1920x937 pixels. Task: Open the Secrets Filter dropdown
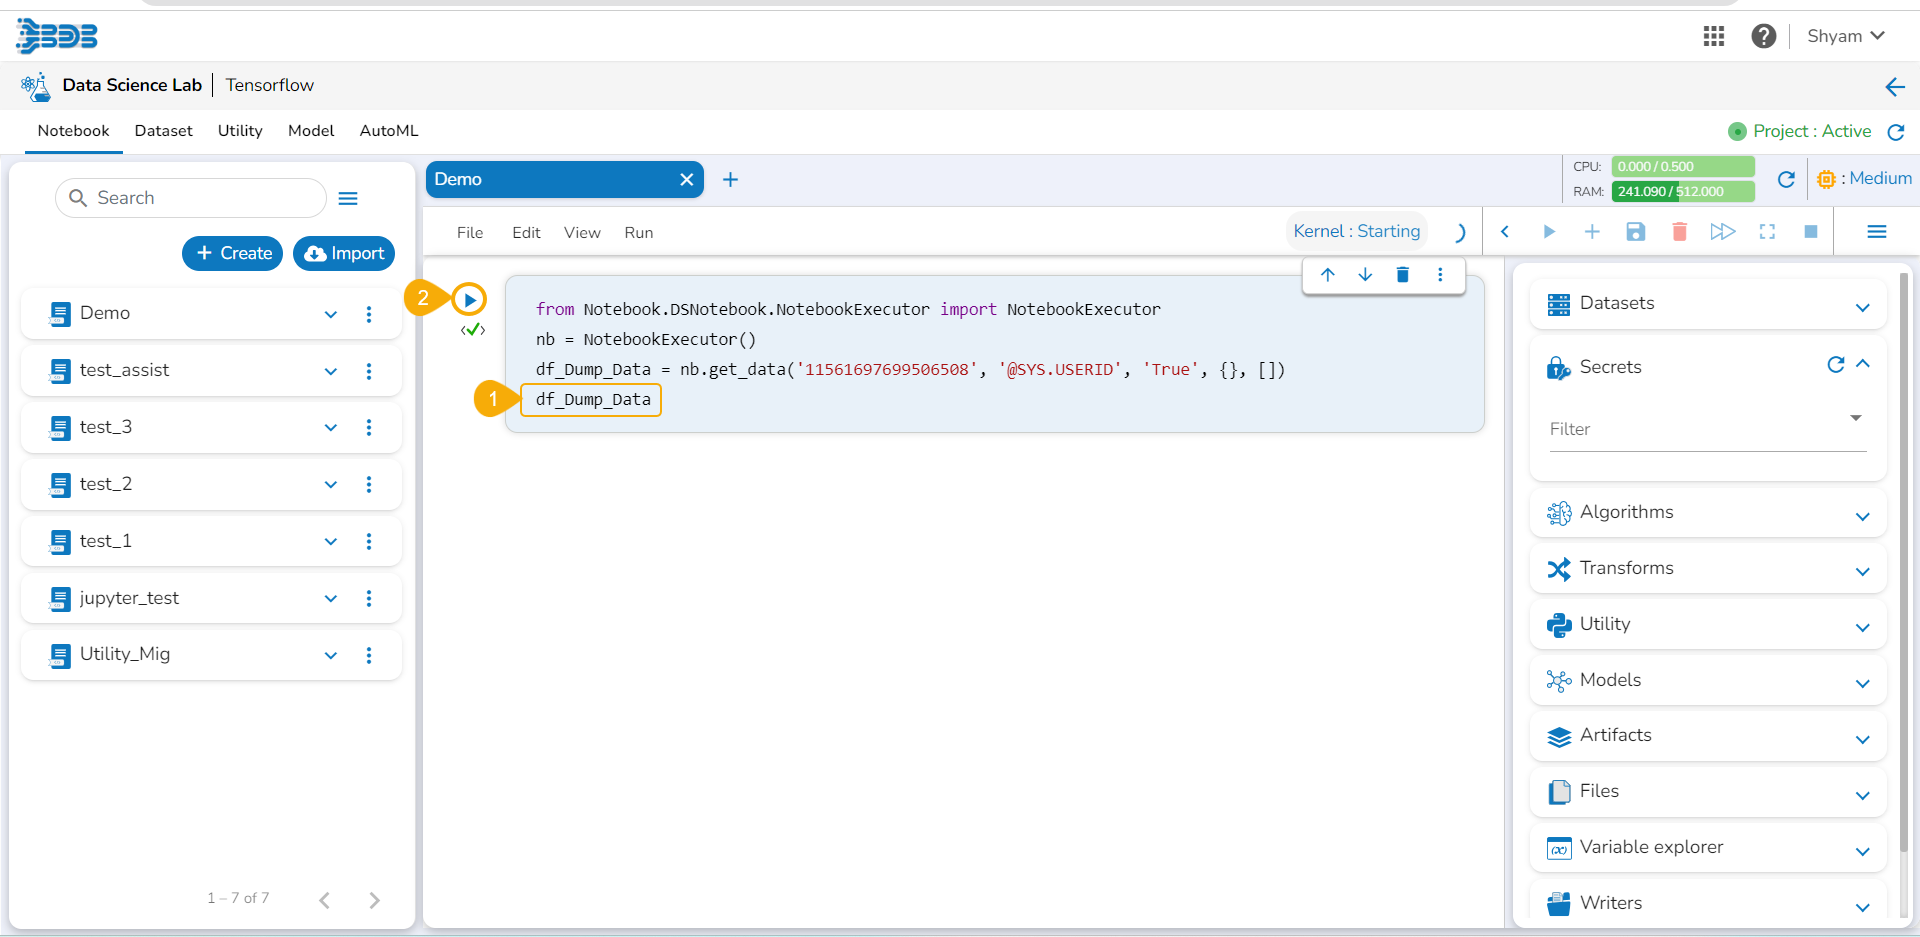click(x=1855, y=418)
